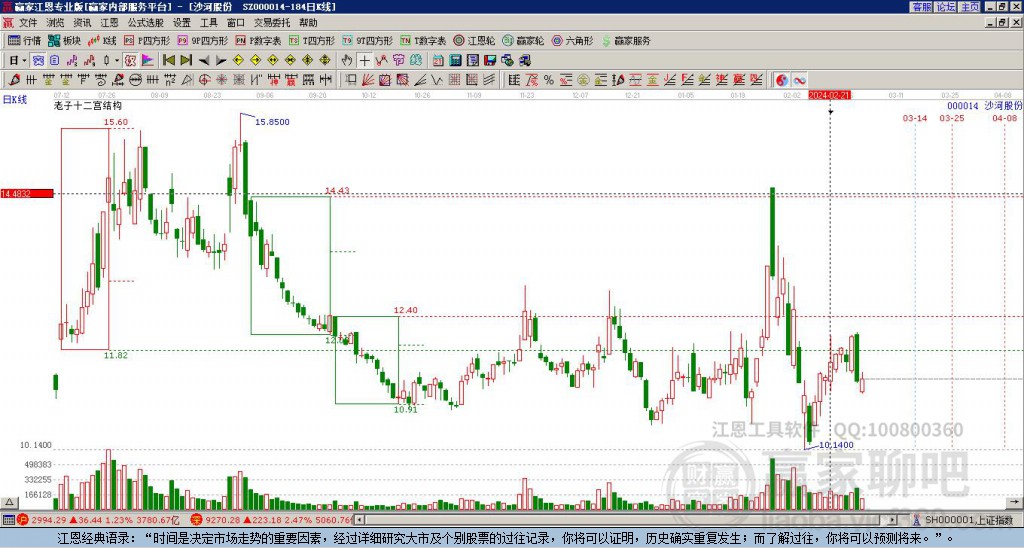1024x548 pixels.
Task: Open the calculator icon
Action: (455, 61)
